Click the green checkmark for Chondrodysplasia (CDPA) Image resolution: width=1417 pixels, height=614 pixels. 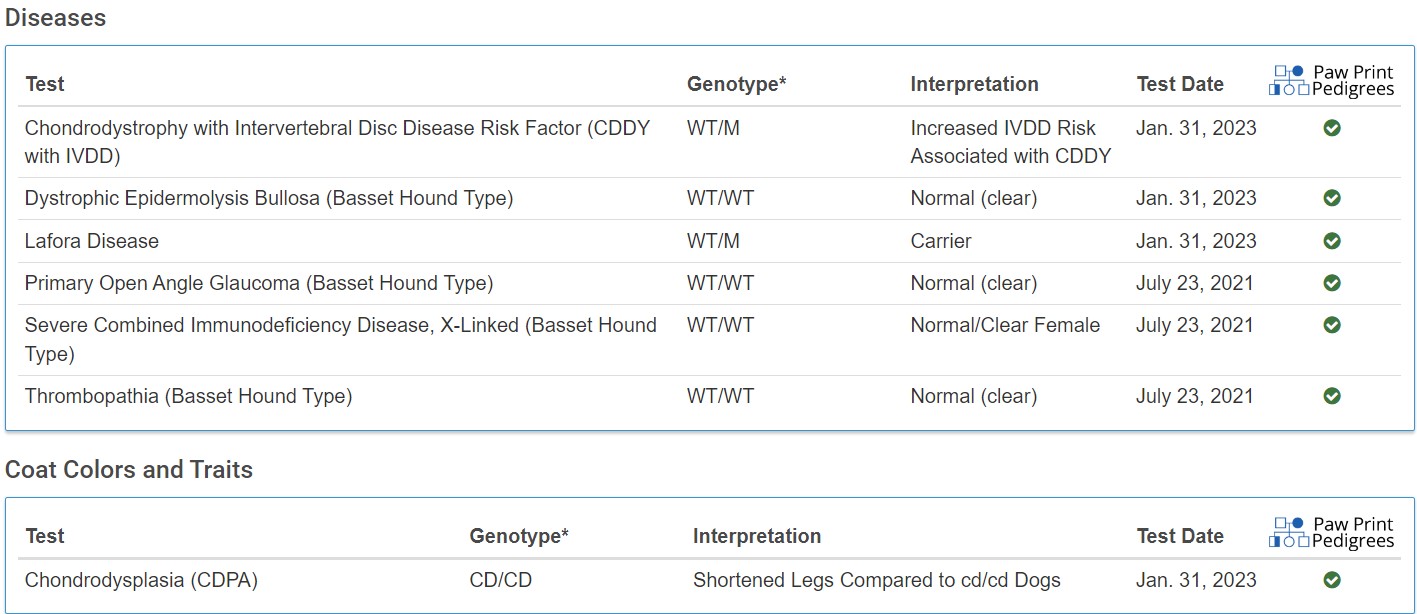coord(1331,580)
